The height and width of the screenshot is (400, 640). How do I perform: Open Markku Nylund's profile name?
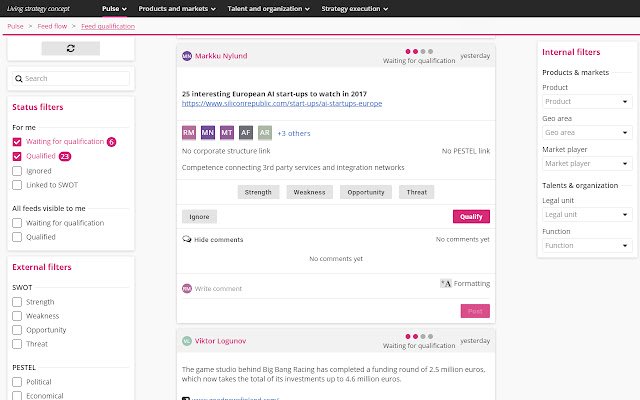(221, 56)
